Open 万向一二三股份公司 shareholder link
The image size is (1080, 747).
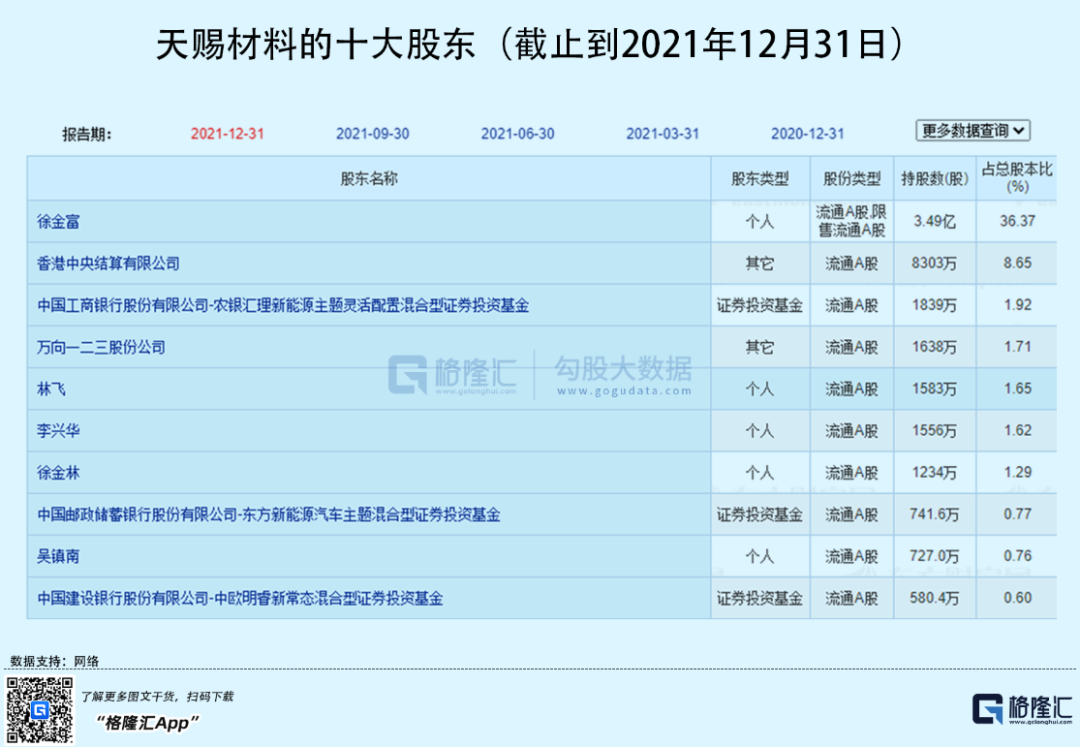101,348
